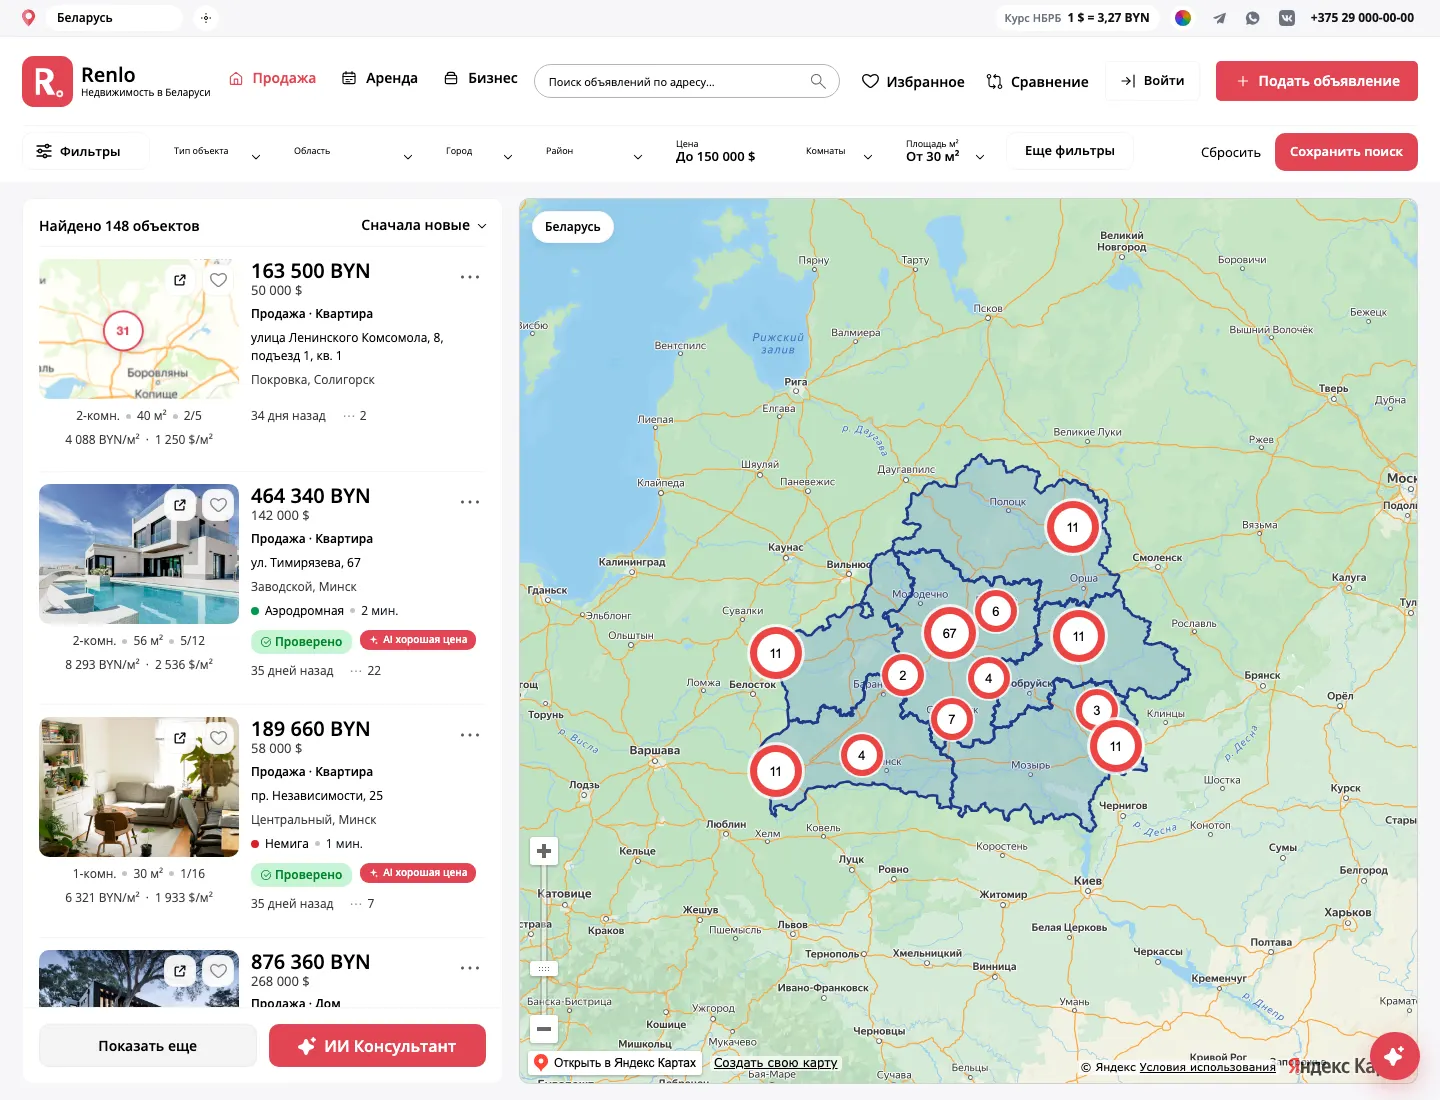
Task: Open the 189 660 BYN listing in new tab
Action: (x=180, y=738)
